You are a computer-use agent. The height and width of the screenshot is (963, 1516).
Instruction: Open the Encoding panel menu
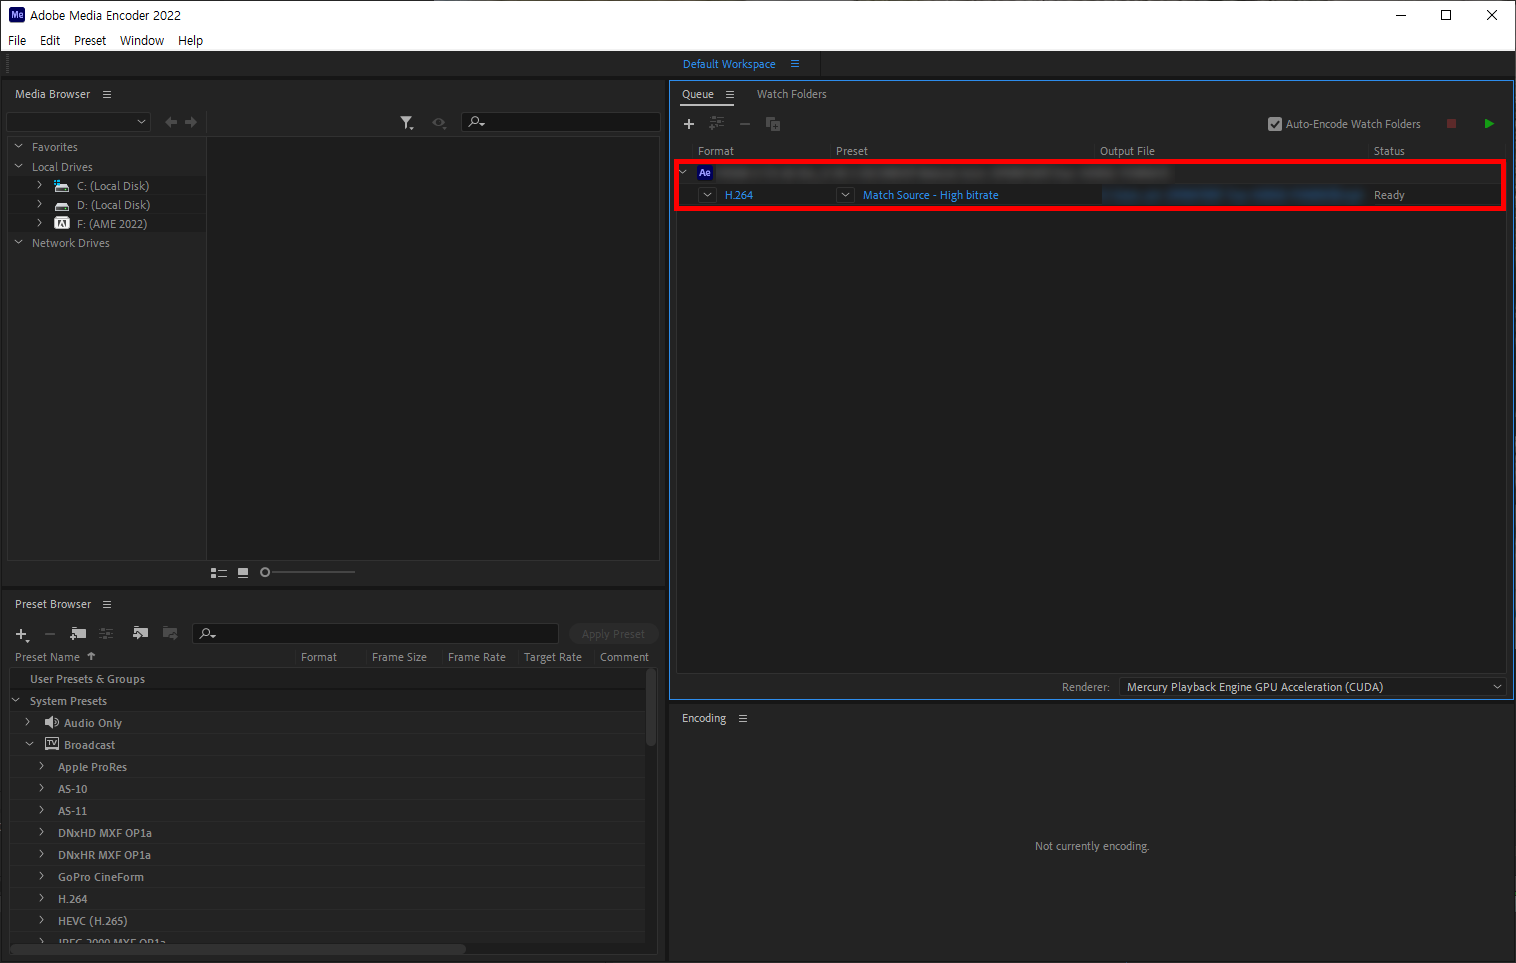(x=743, y=718)
